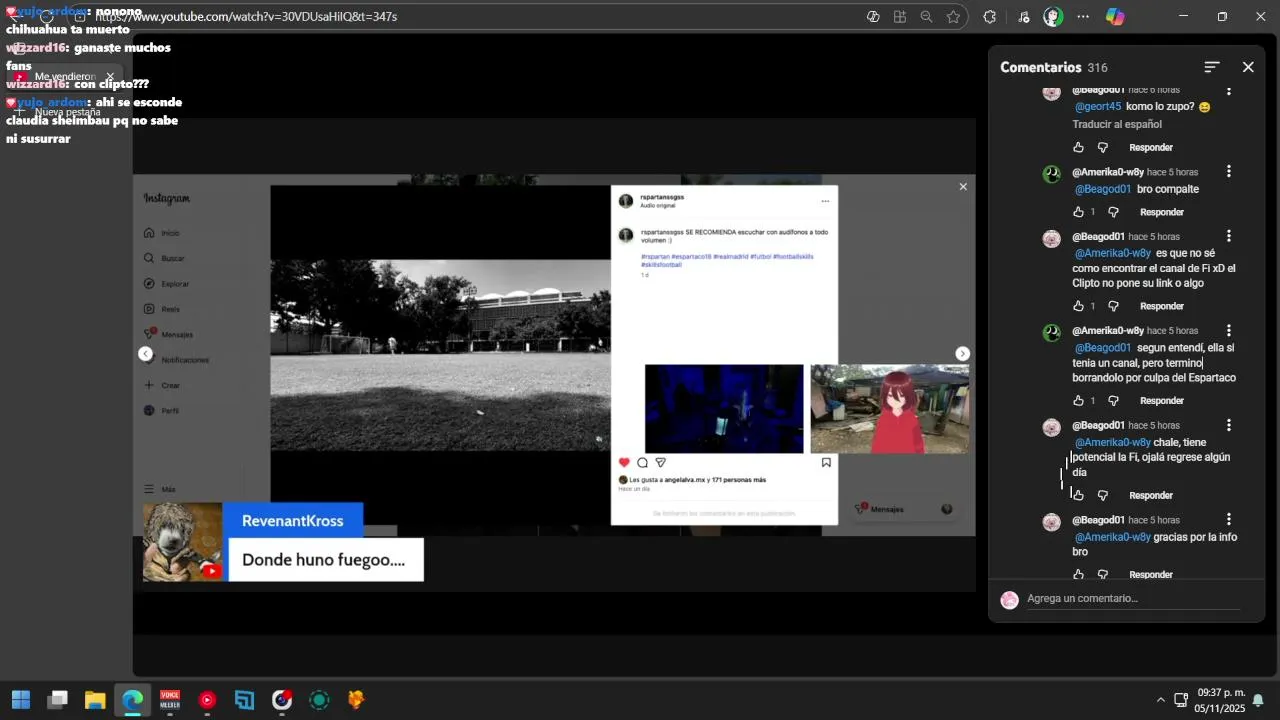This screenshot has width=1280, height=720.
Task: Open browser Extensions puzzle icon
Action: pyautogui.click(x=990, y=17)
